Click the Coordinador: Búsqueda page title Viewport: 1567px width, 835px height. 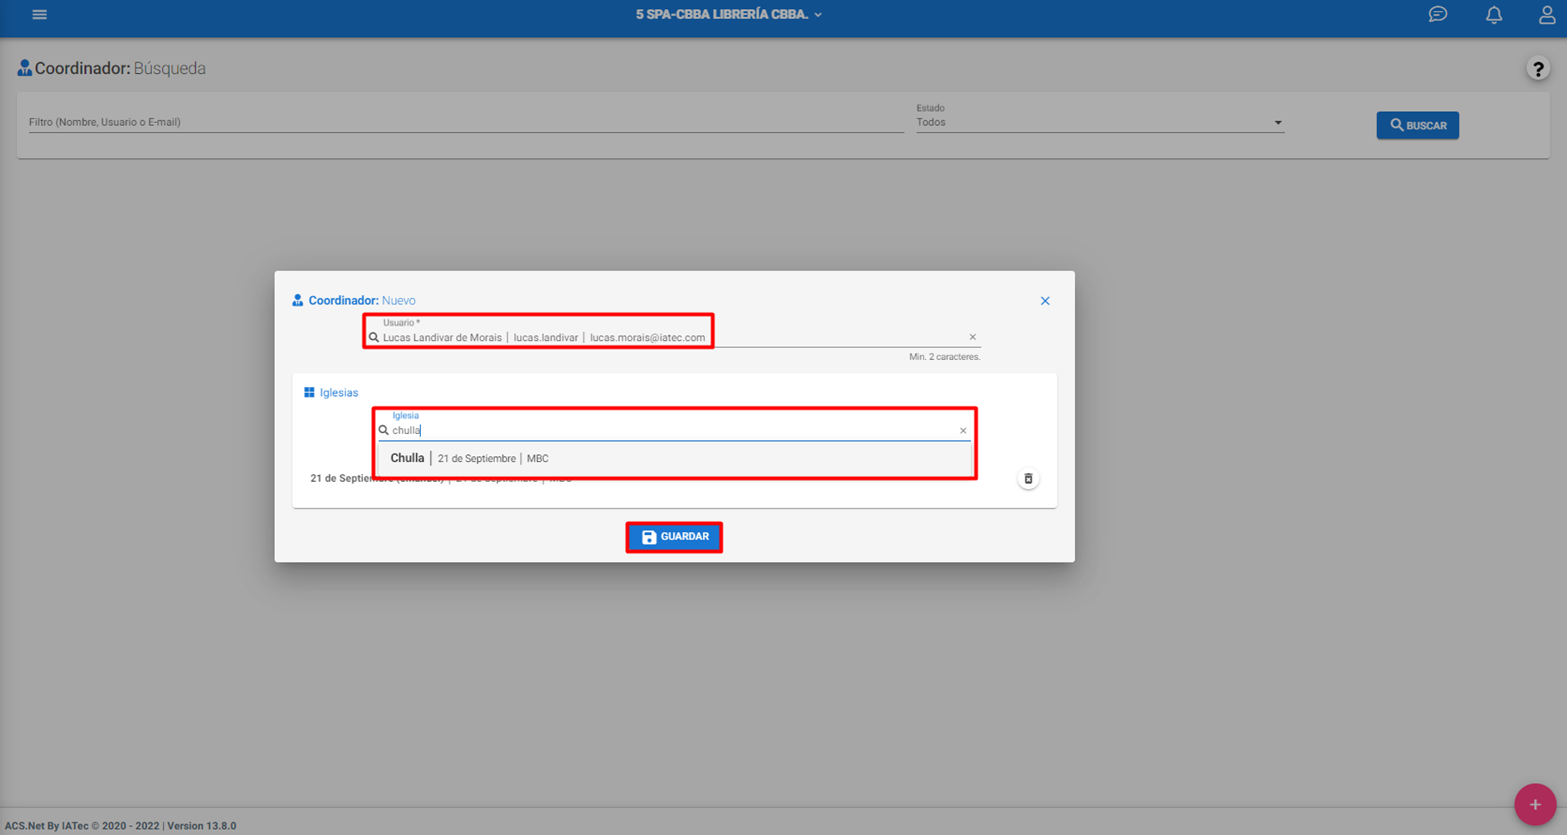pos(112,69)
